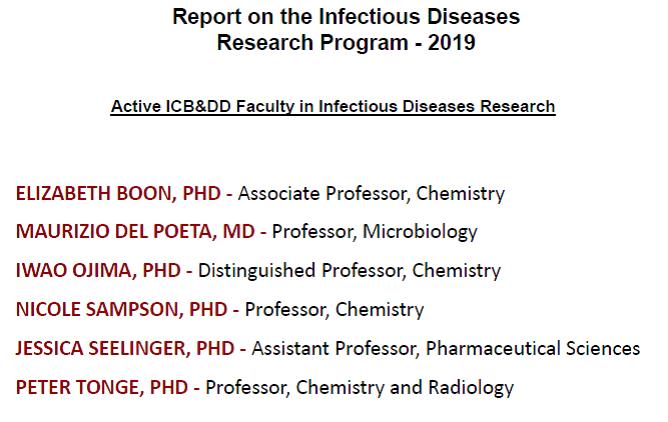Click "Professor, Chemistry" on Nicole Sampson's line
This screenshot has height=422, width=668.
334,309
